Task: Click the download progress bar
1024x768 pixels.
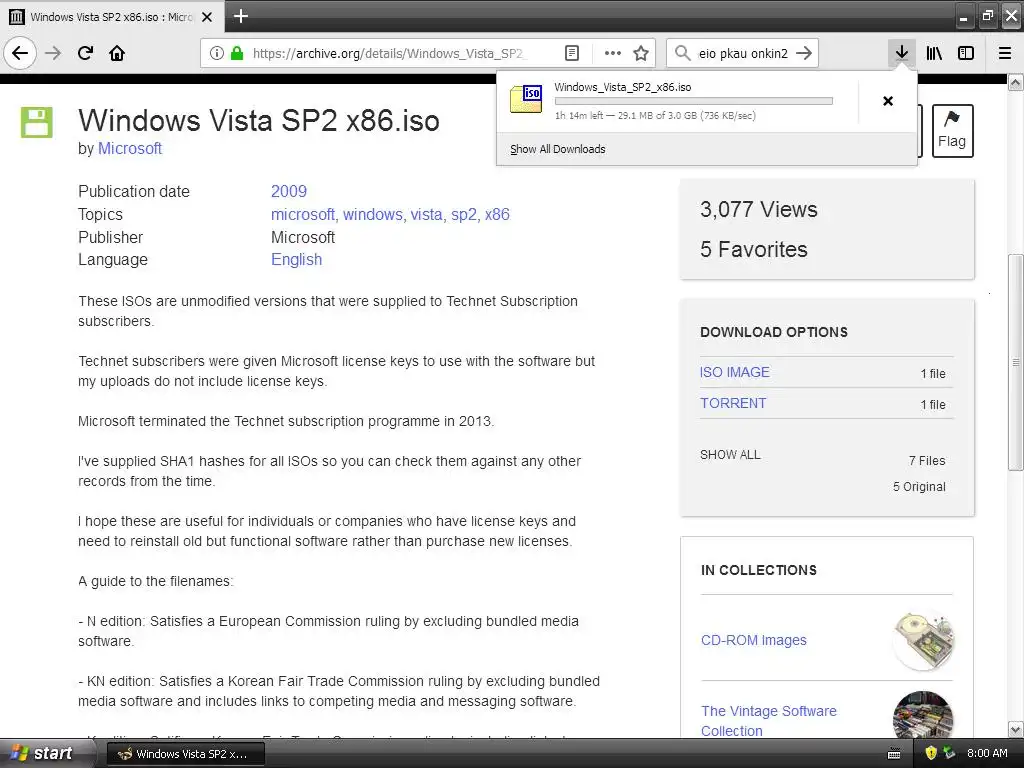Action: [x=694, y=101]
